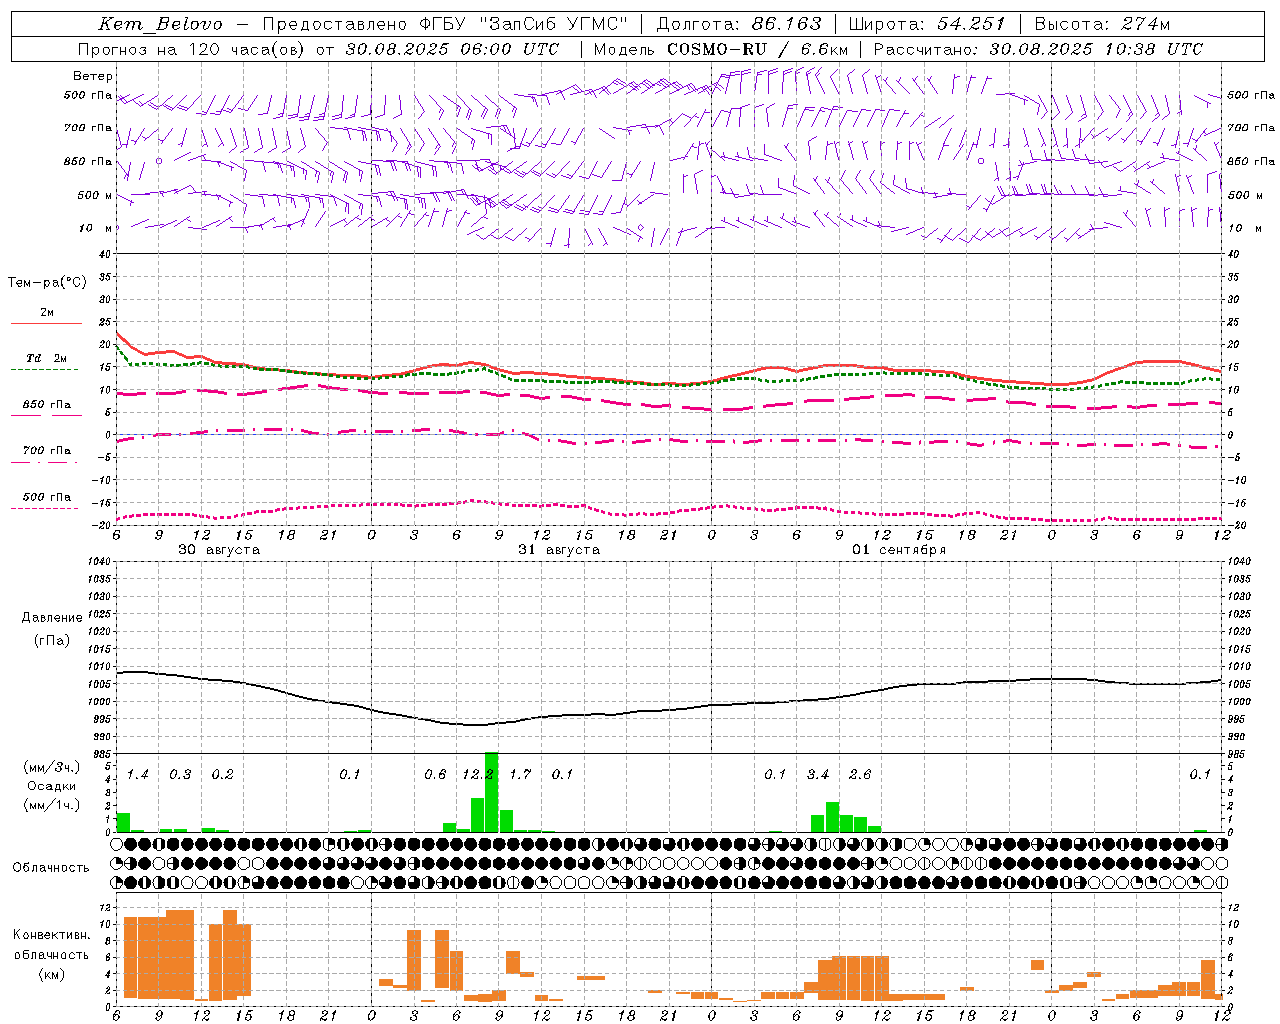Click the elevation value 274м

click(1145, 24)
